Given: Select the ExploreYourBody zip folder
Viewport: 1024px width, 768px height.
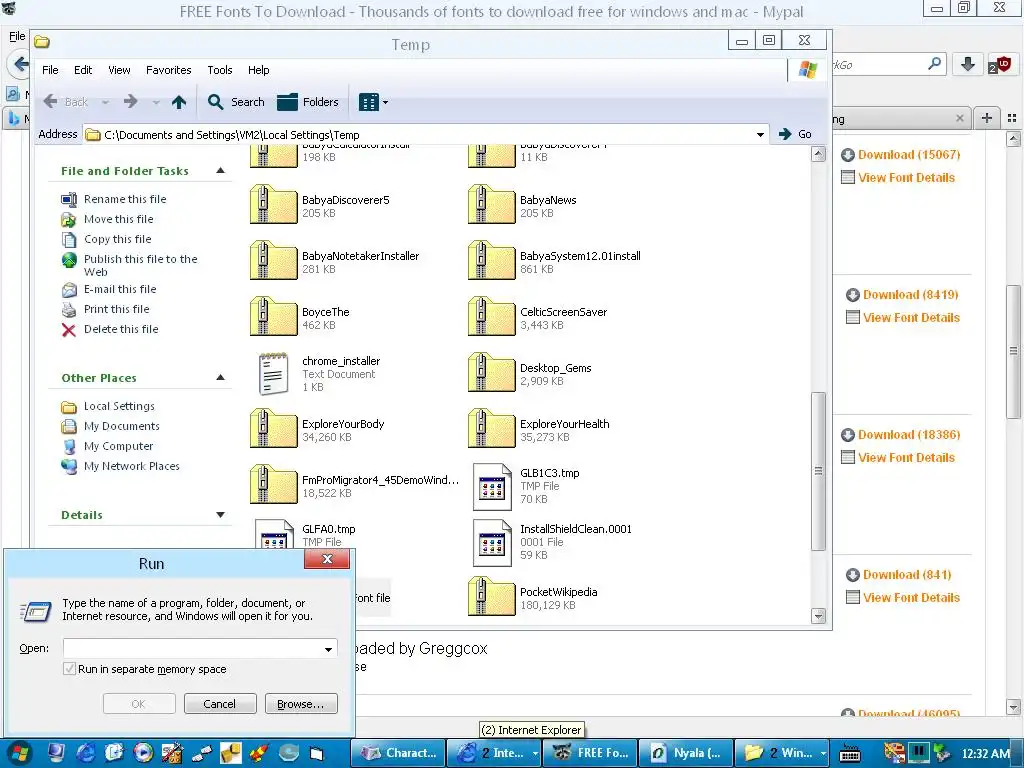Looking at the screenshot, I should tap(317, 430).
